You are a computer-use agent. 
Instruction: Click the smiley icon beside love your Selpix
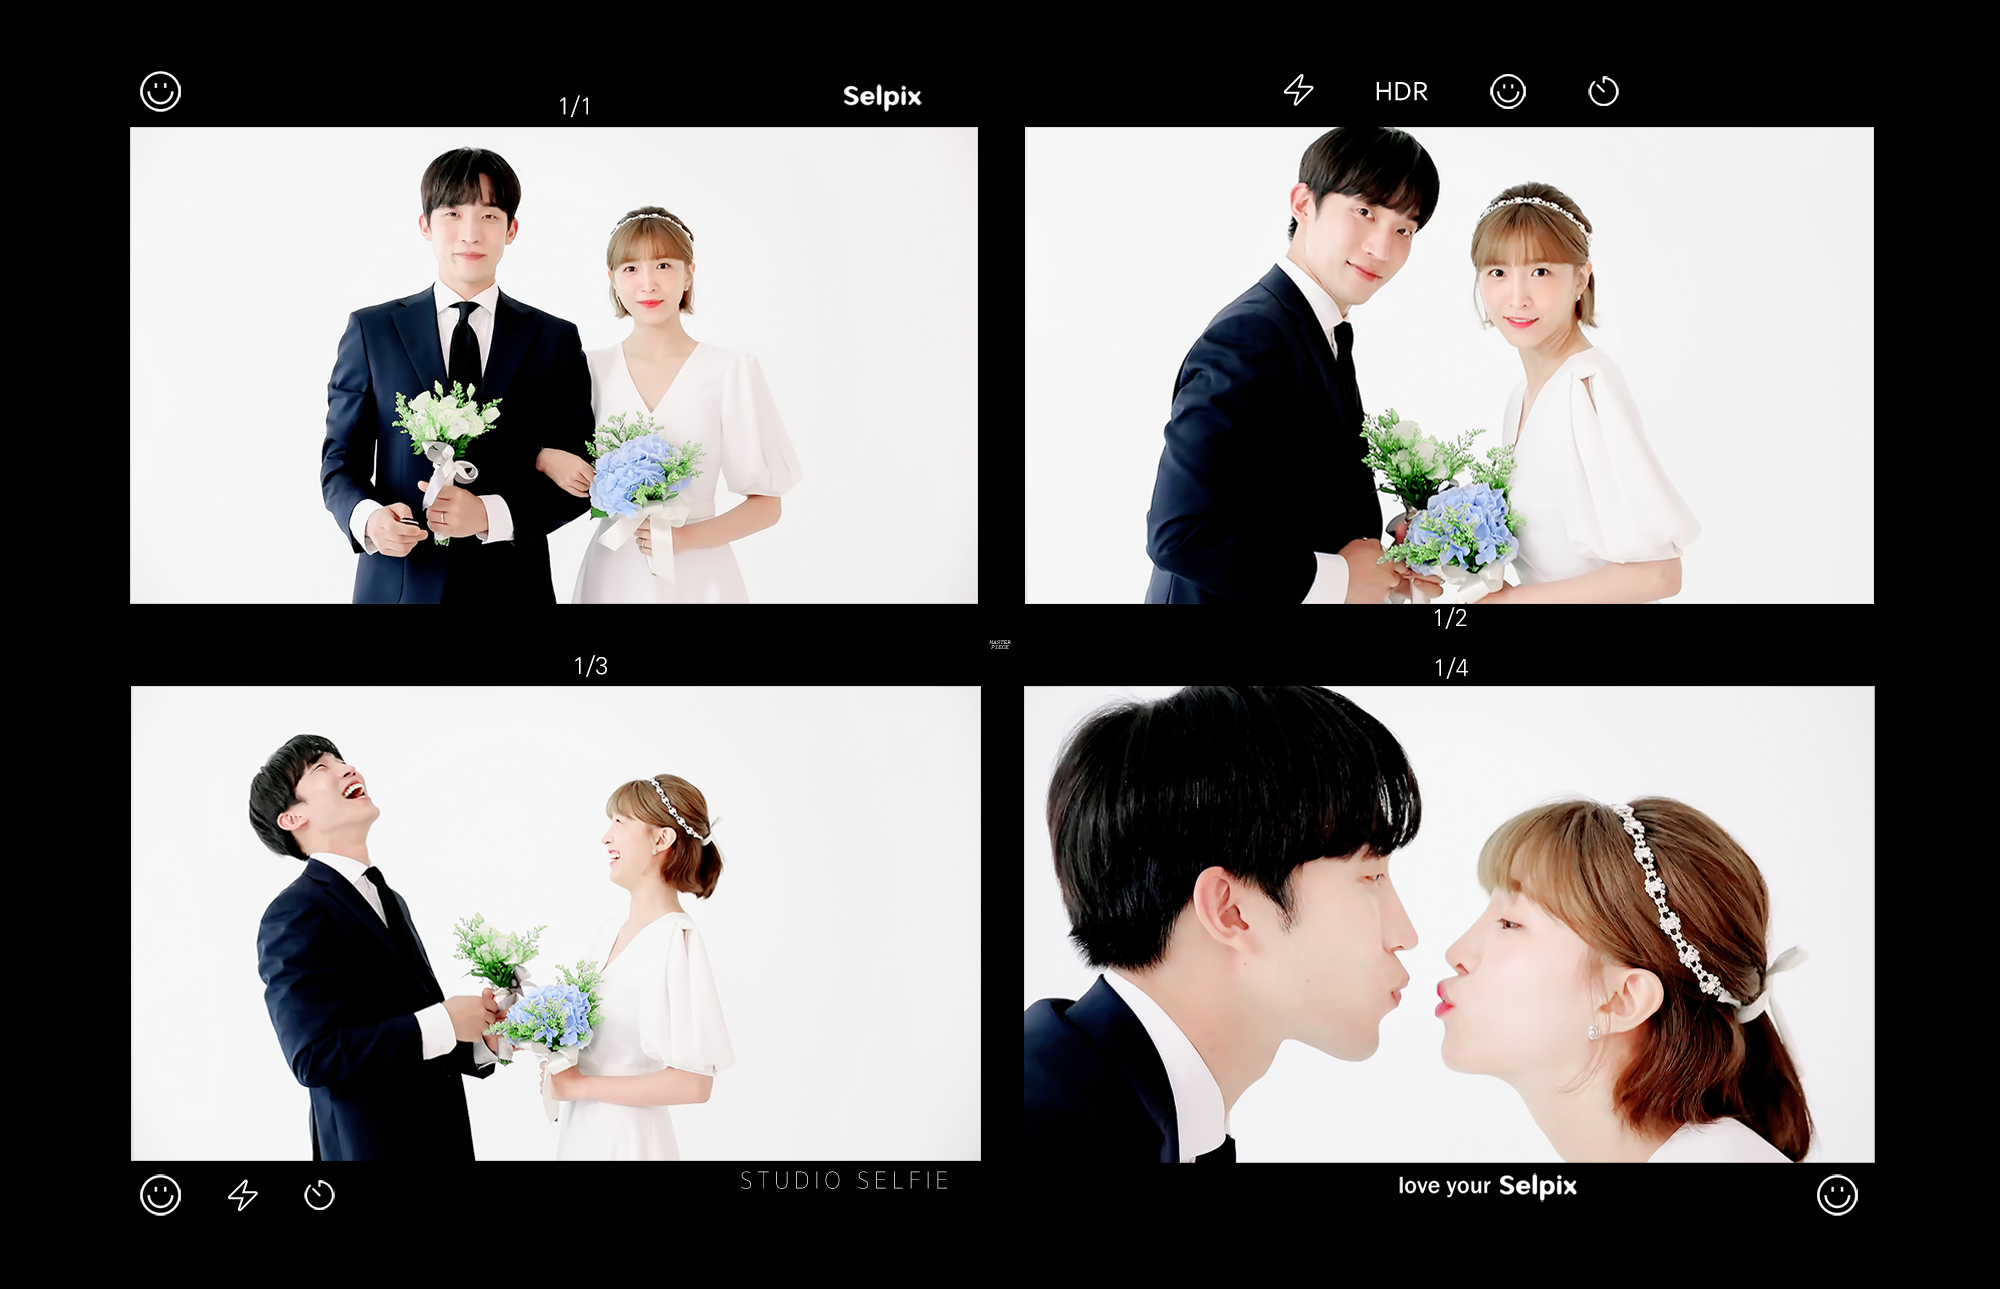pos(1836,1195)
